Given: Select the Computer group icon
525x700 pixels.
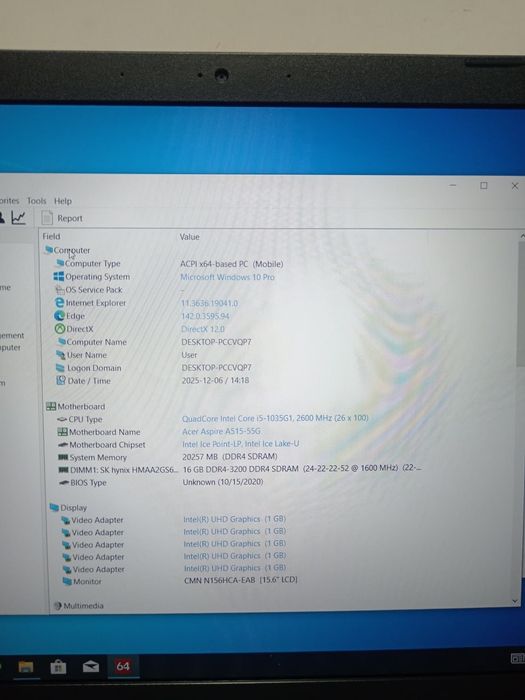Looking at the screenshot, I should pyautogui.click(x=49, y=250).
